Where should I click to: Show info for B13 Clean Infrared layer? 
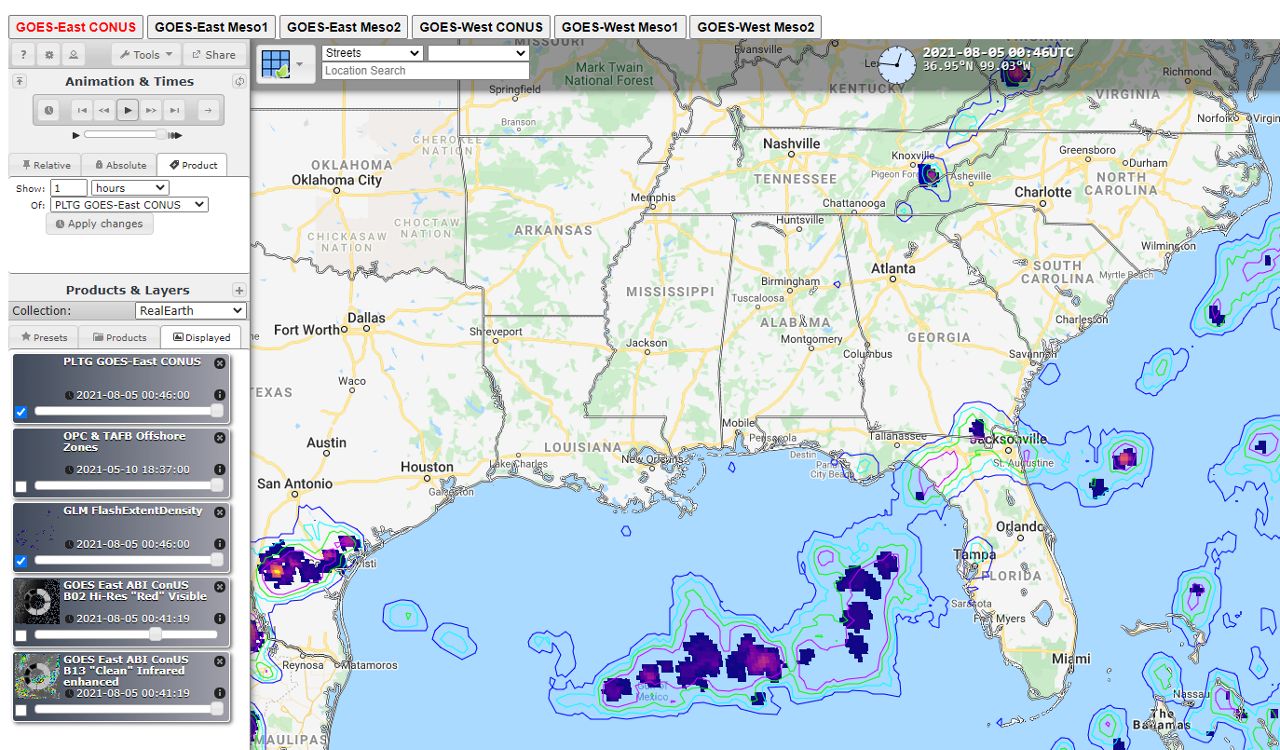(x=220, y=693)
